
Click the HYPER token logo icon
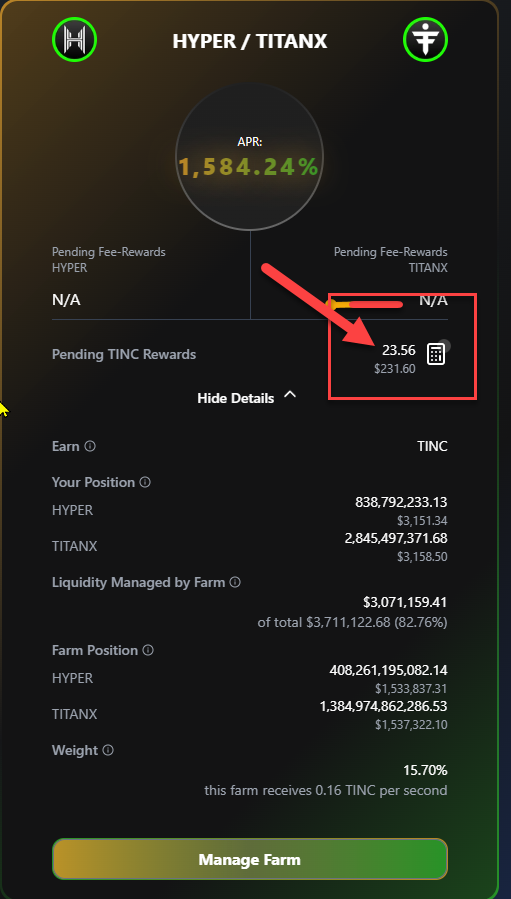coord(75,40)
